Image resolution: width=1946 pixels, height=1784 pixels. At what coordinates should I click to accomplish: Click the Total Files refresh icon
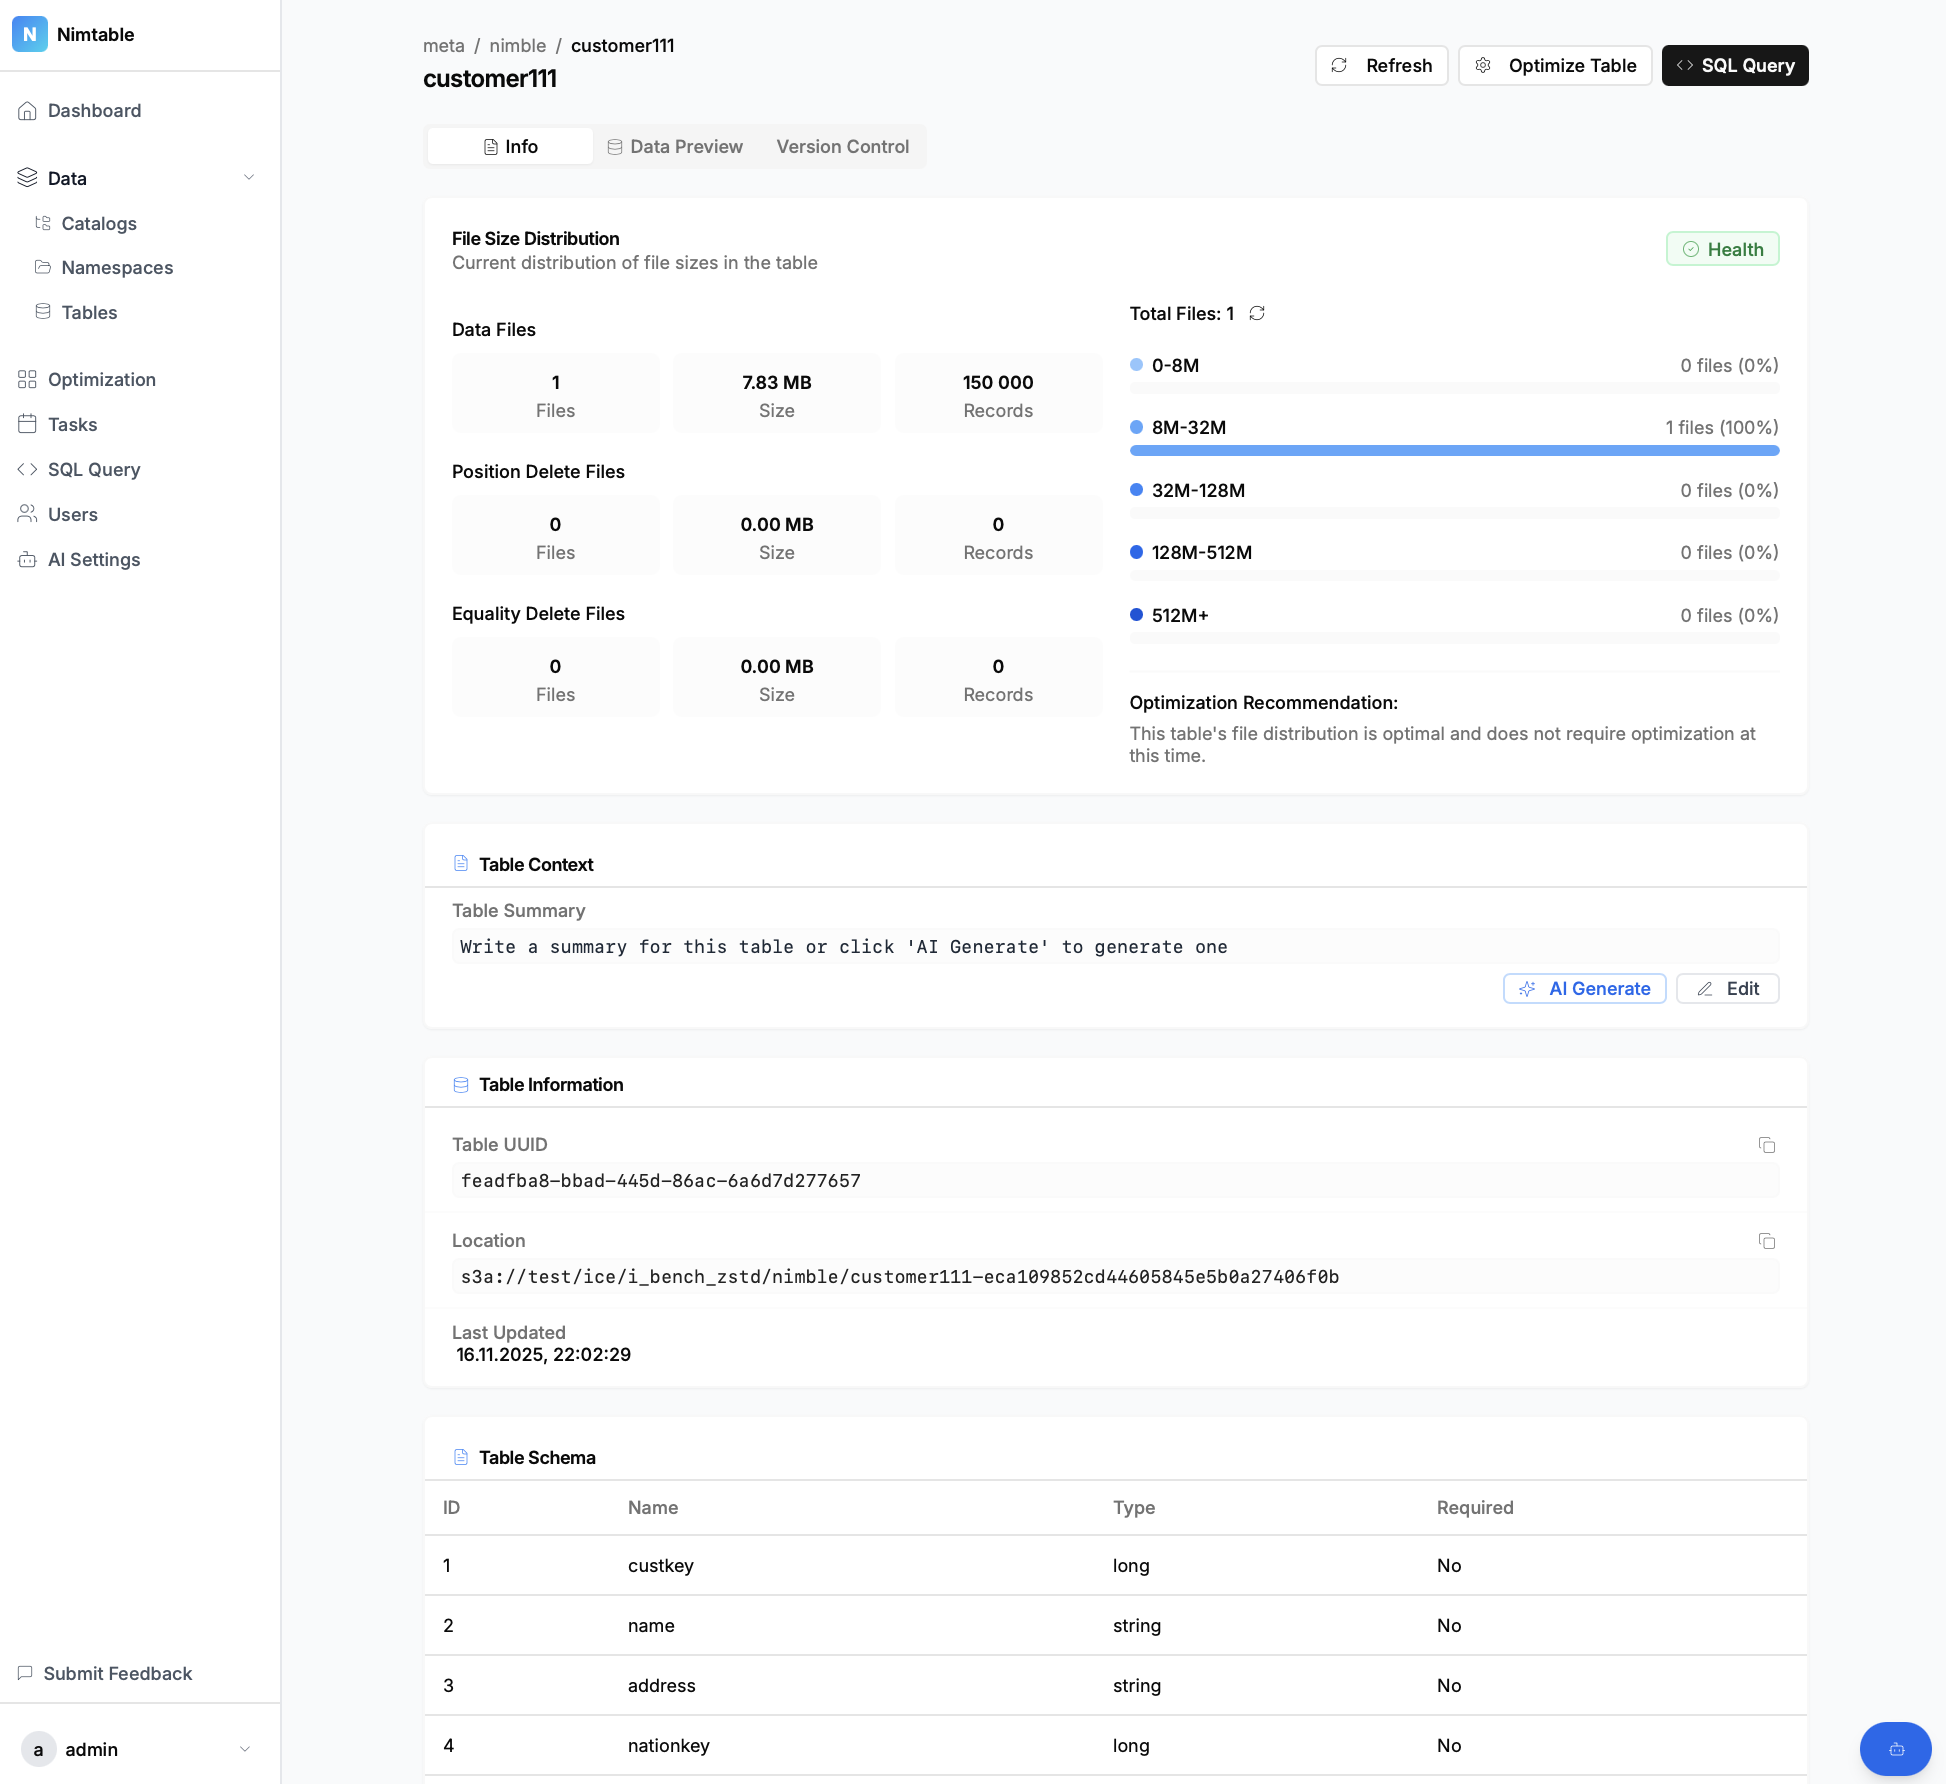[1257, 314]
